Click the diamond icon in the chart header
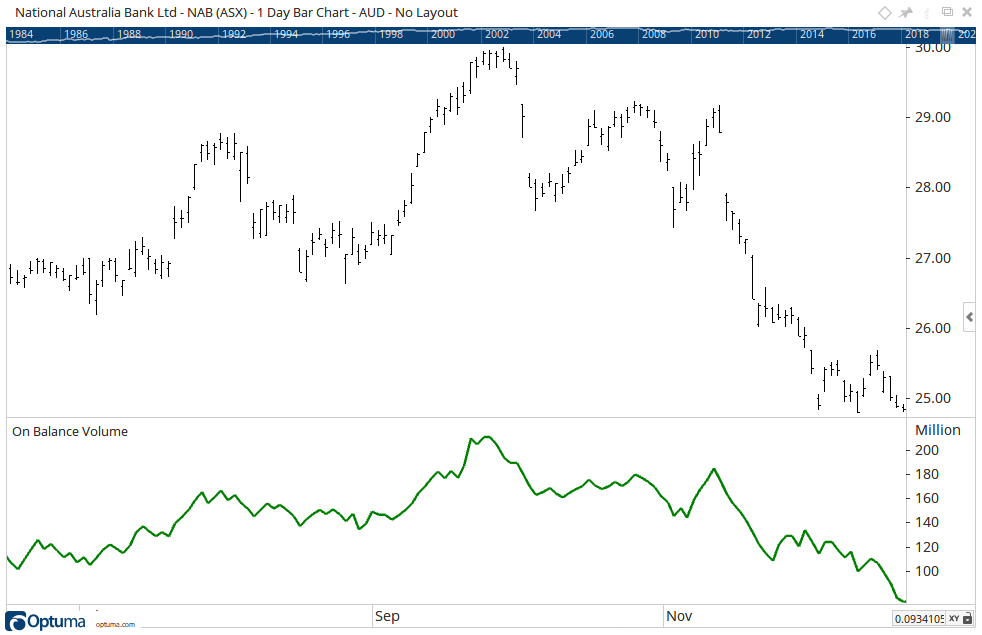 [x=884, y=13]
